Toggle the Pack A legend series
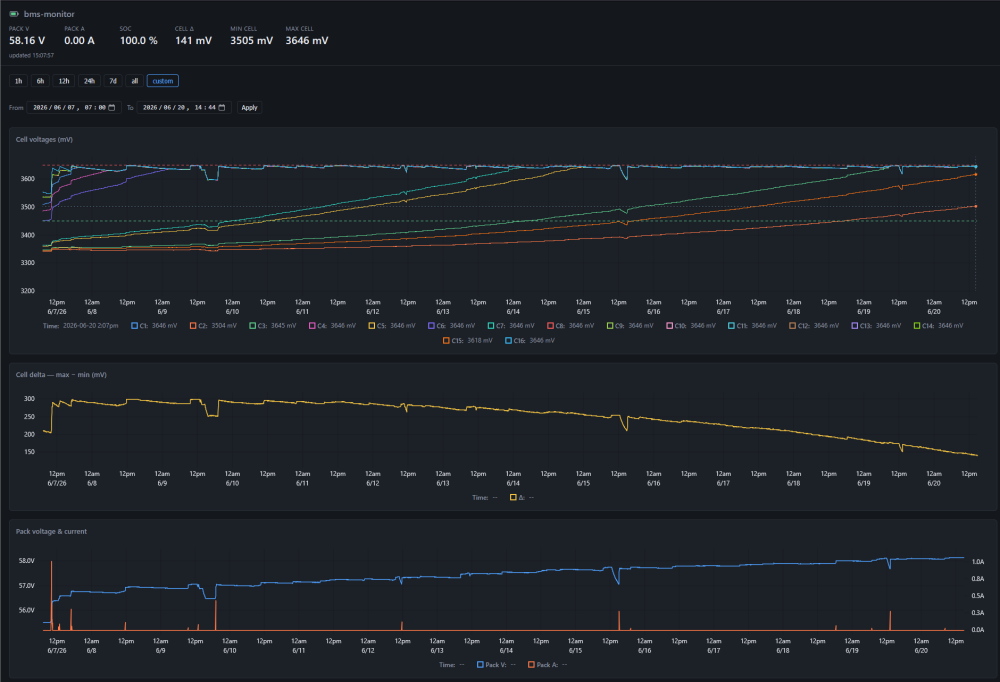 tap(547, 665)
